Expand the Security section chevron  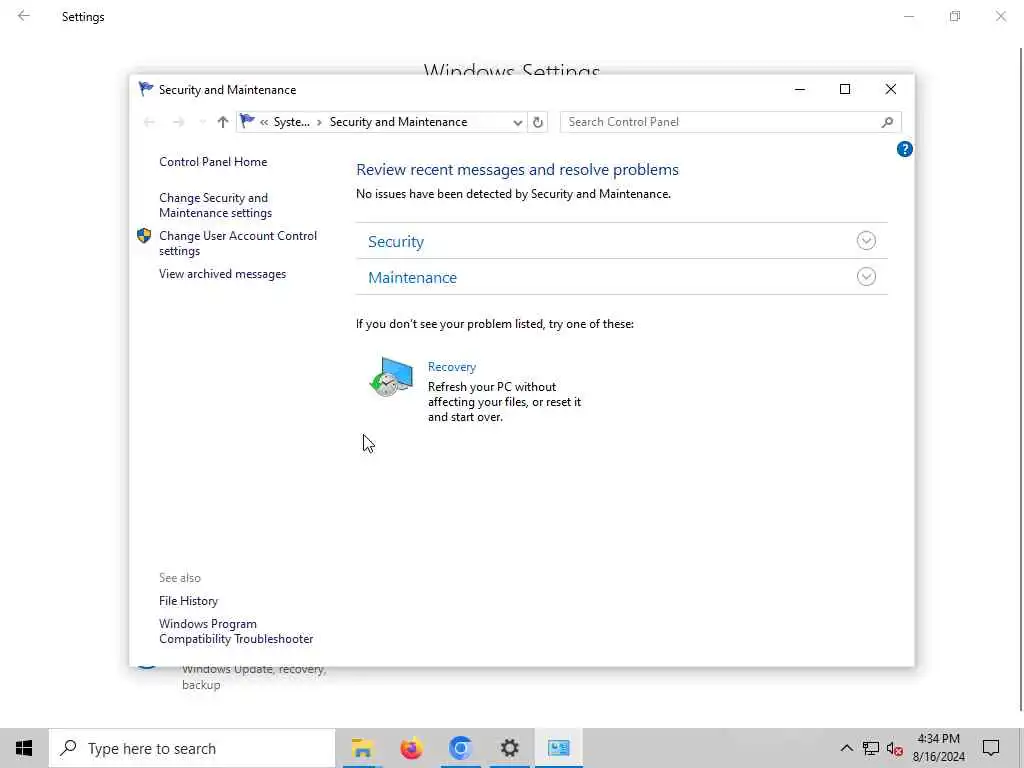[866, 241]
